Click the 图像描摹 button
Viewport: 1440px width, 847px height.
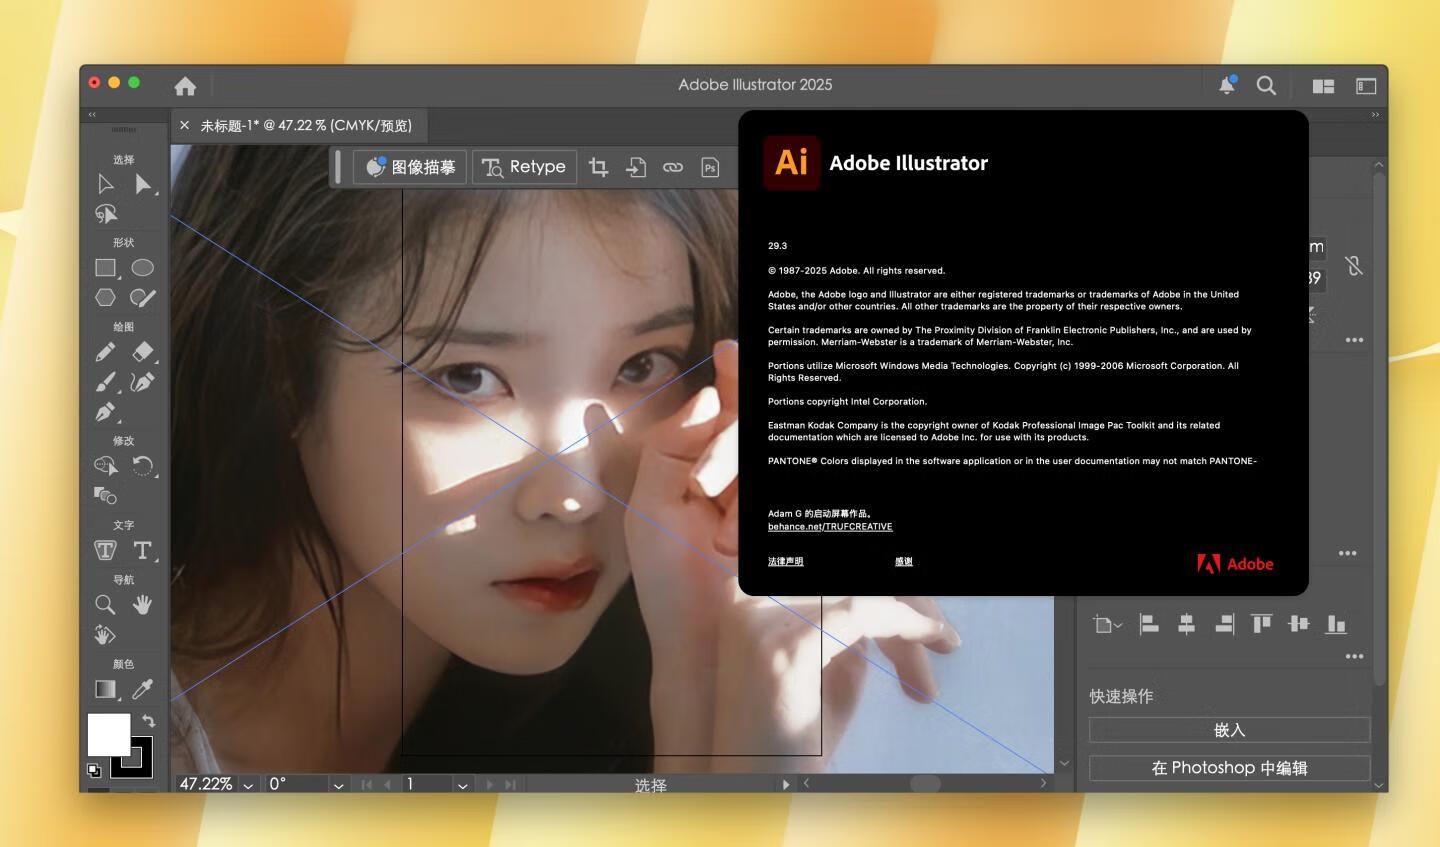(x=410, y=167)
